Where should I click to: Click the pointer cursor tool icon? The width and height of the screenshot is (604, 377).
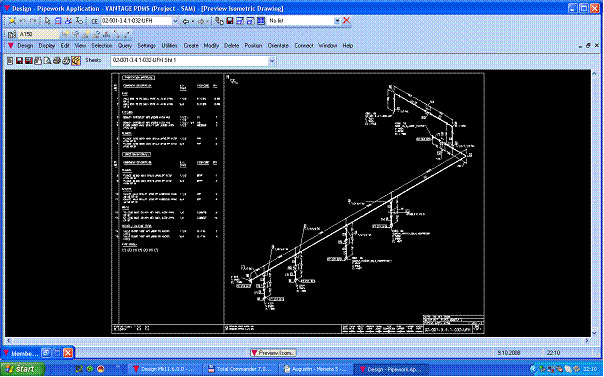tap(47, 21)
